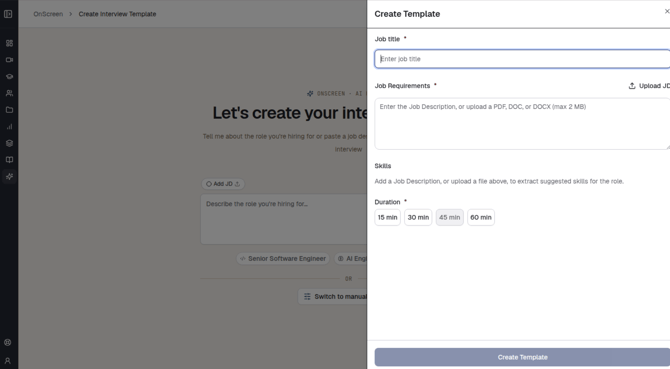Open the candidates people icon
The height and width of the screenshot is (369, 670).
click(9, 93)
